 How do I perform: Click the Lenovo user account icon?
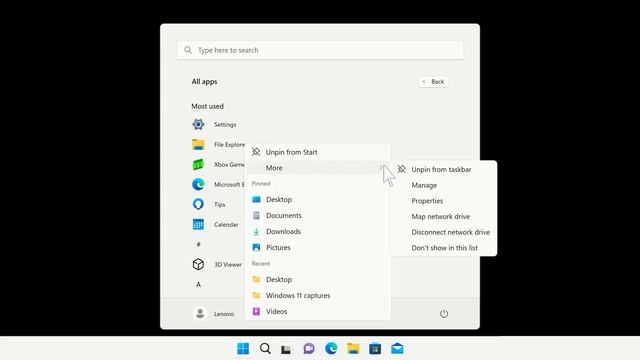tap(200, 313)
